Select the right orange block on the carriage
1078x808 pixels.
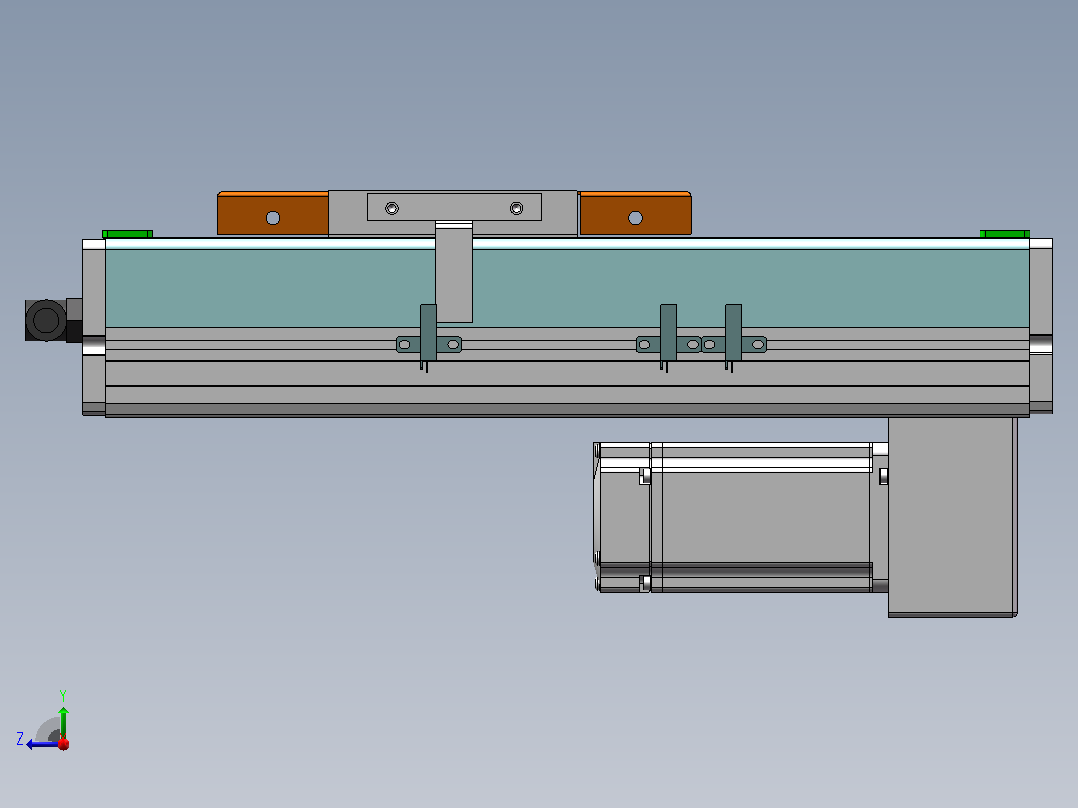(635, 214)
